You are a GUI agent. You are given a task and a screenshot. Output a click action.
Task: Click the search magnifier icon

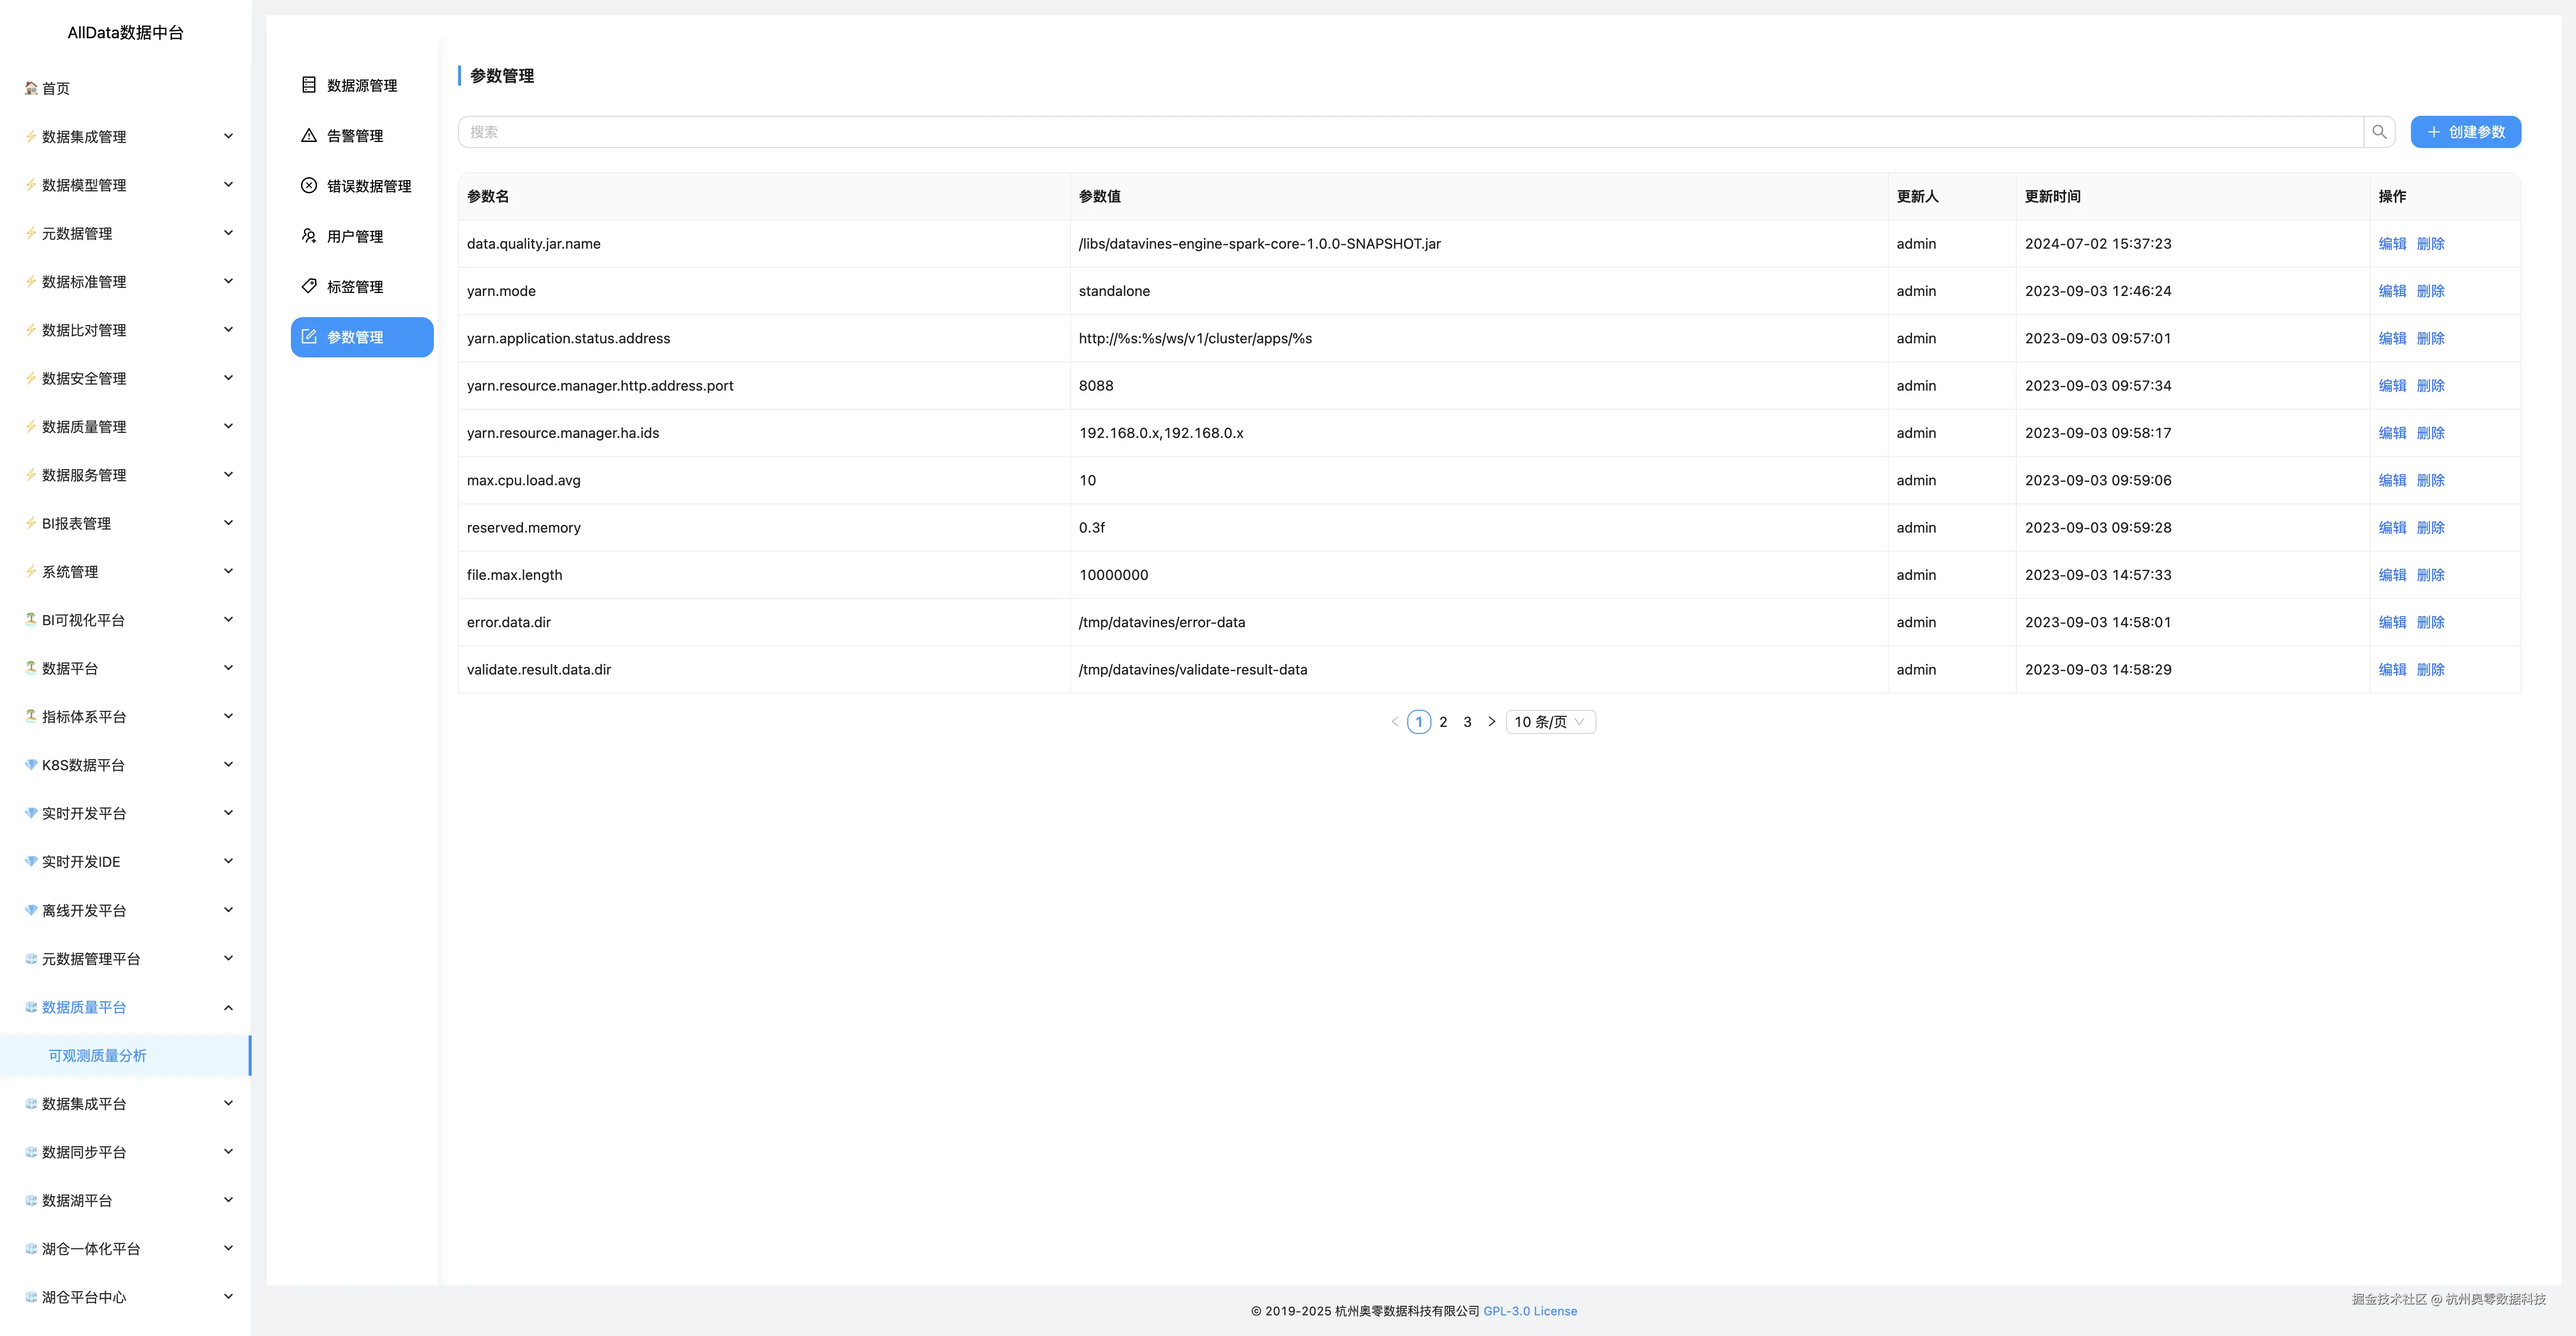point(2379,132)
